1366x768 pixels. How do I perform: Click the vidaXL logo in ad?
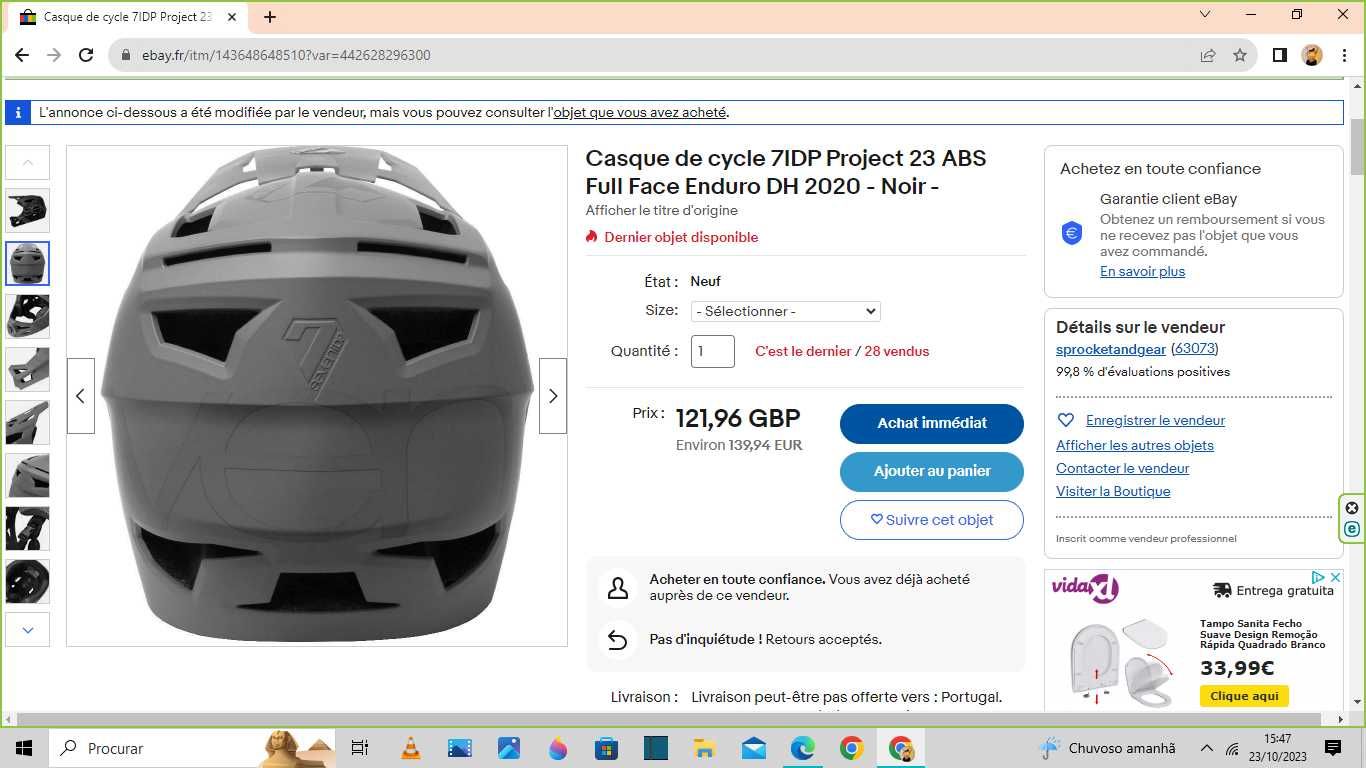(x=1084, y=588)
